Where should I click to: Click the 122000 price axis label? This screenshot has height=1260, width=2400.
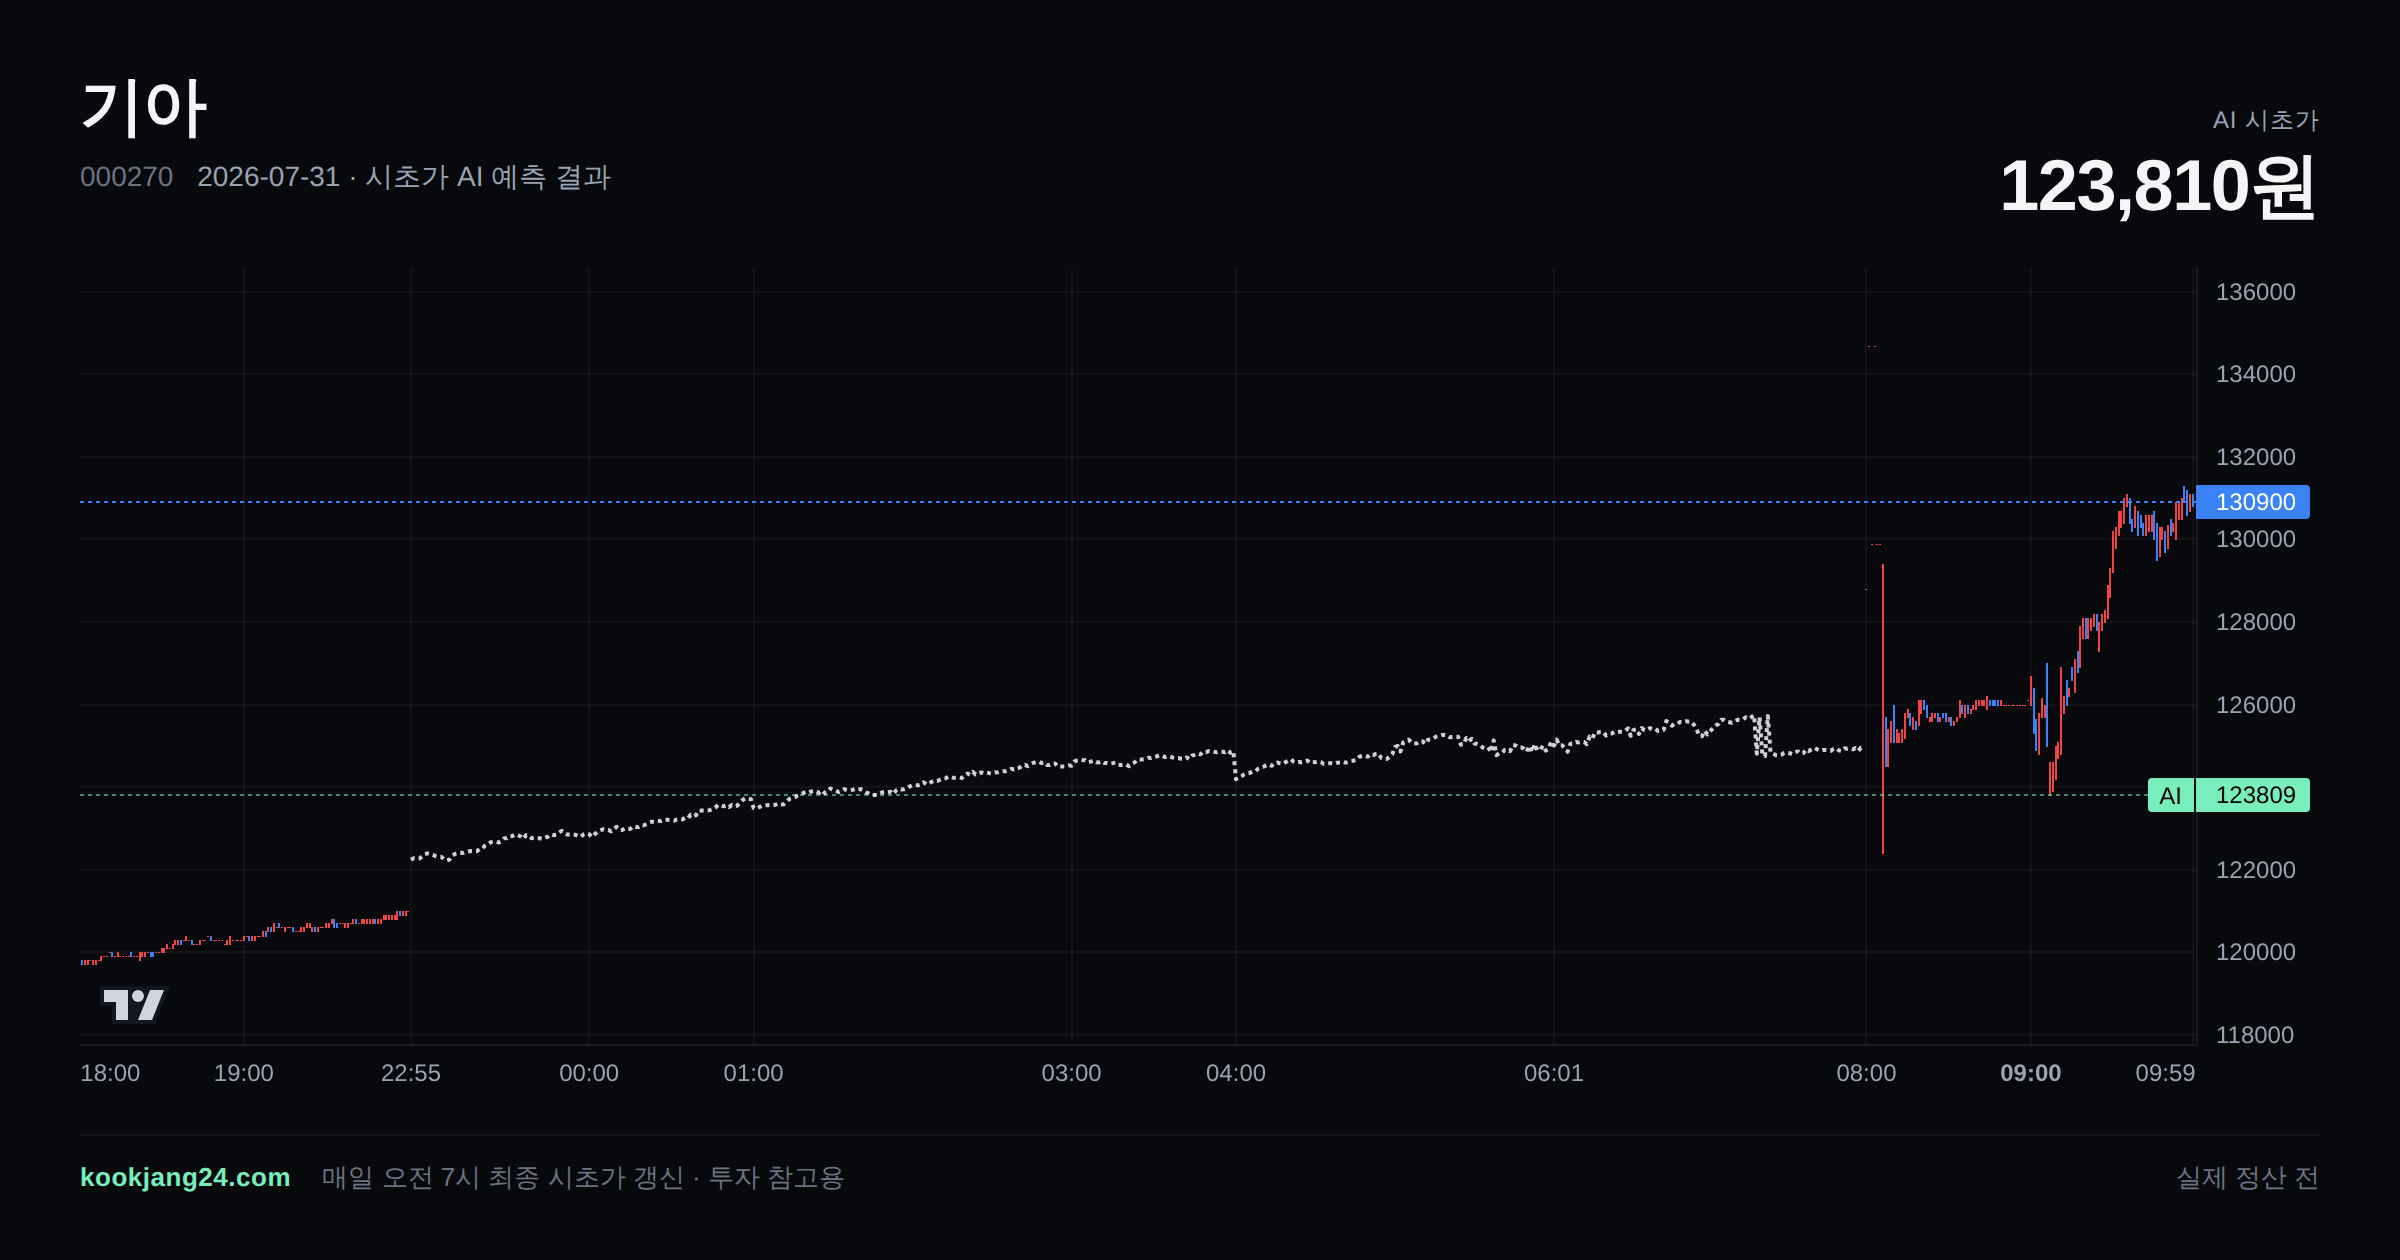[2255, 870]
